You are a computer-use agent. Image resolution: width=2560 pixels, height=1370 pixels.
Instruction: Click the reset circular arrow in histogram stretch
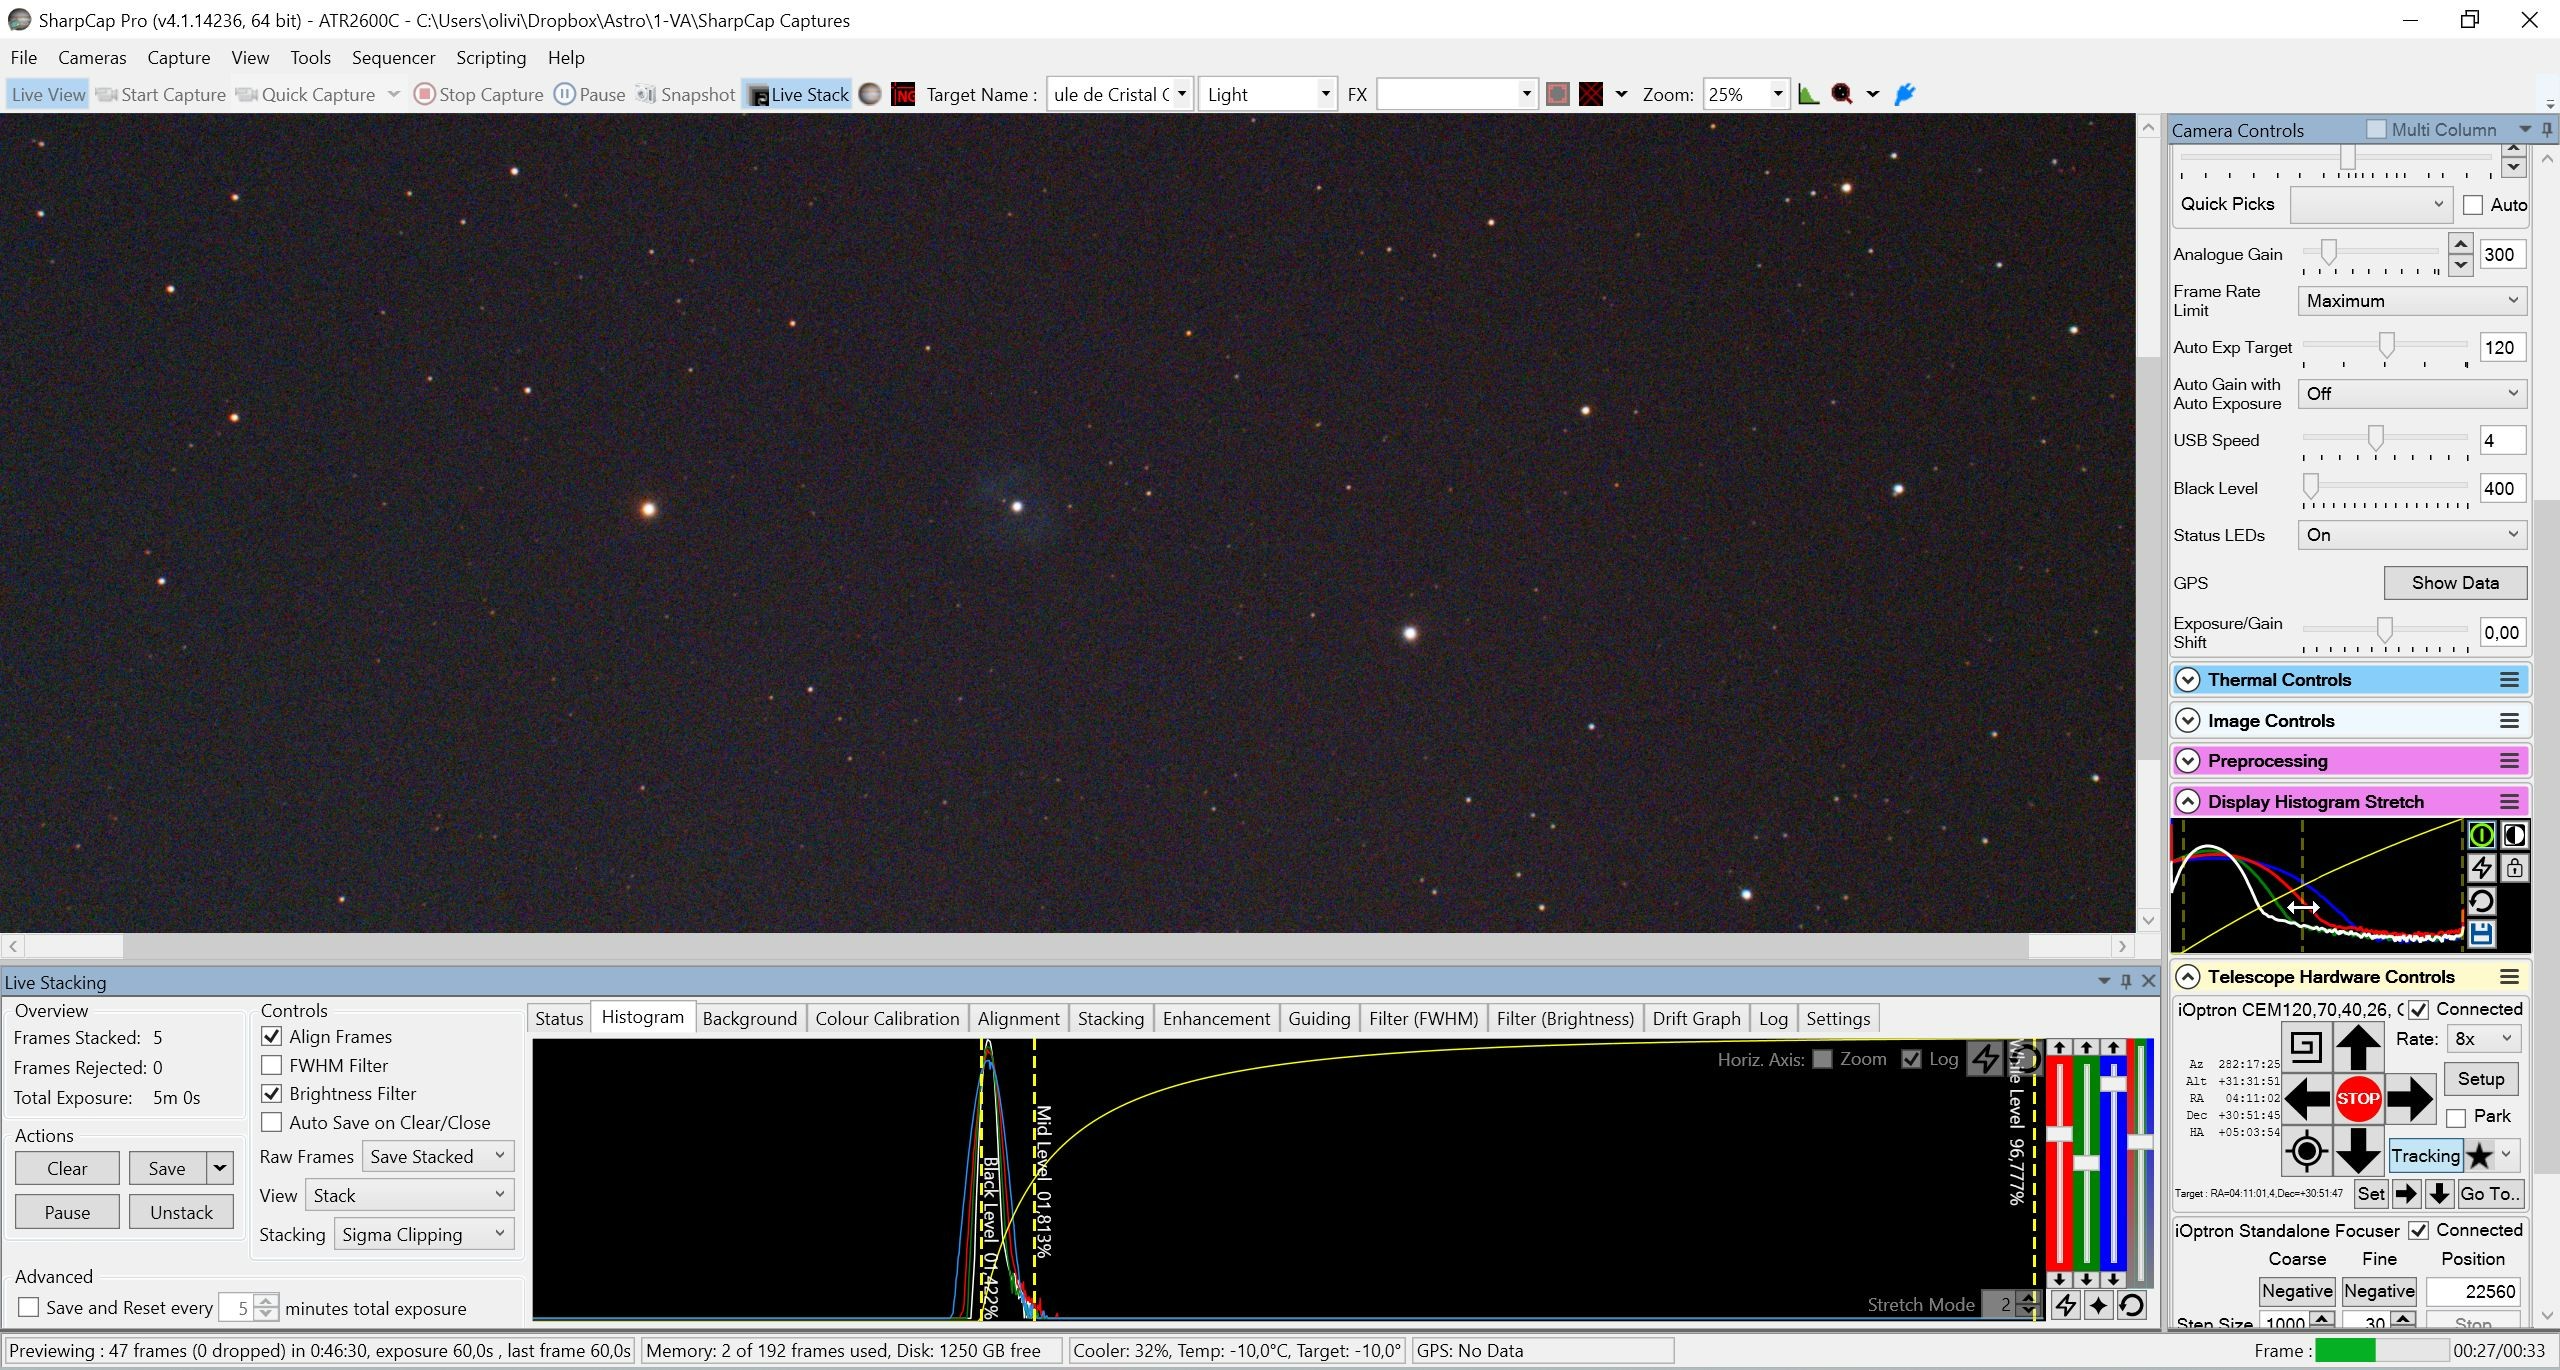pos(2481,901)
